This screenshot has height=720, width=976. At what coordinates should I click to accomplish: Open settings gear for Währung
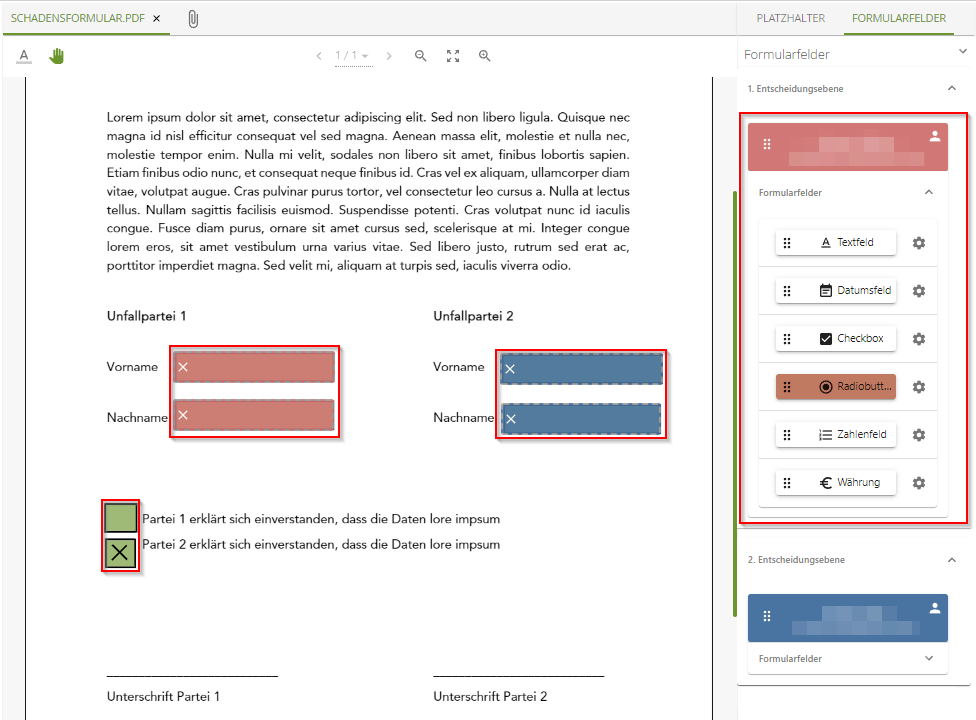[919, 483]
